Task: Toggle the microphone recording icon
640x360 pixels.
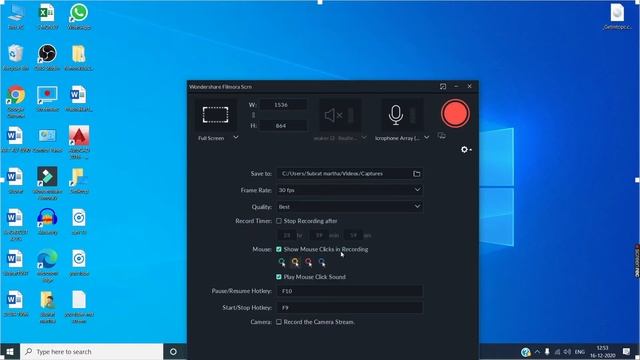Action: (x=396, y=115)
